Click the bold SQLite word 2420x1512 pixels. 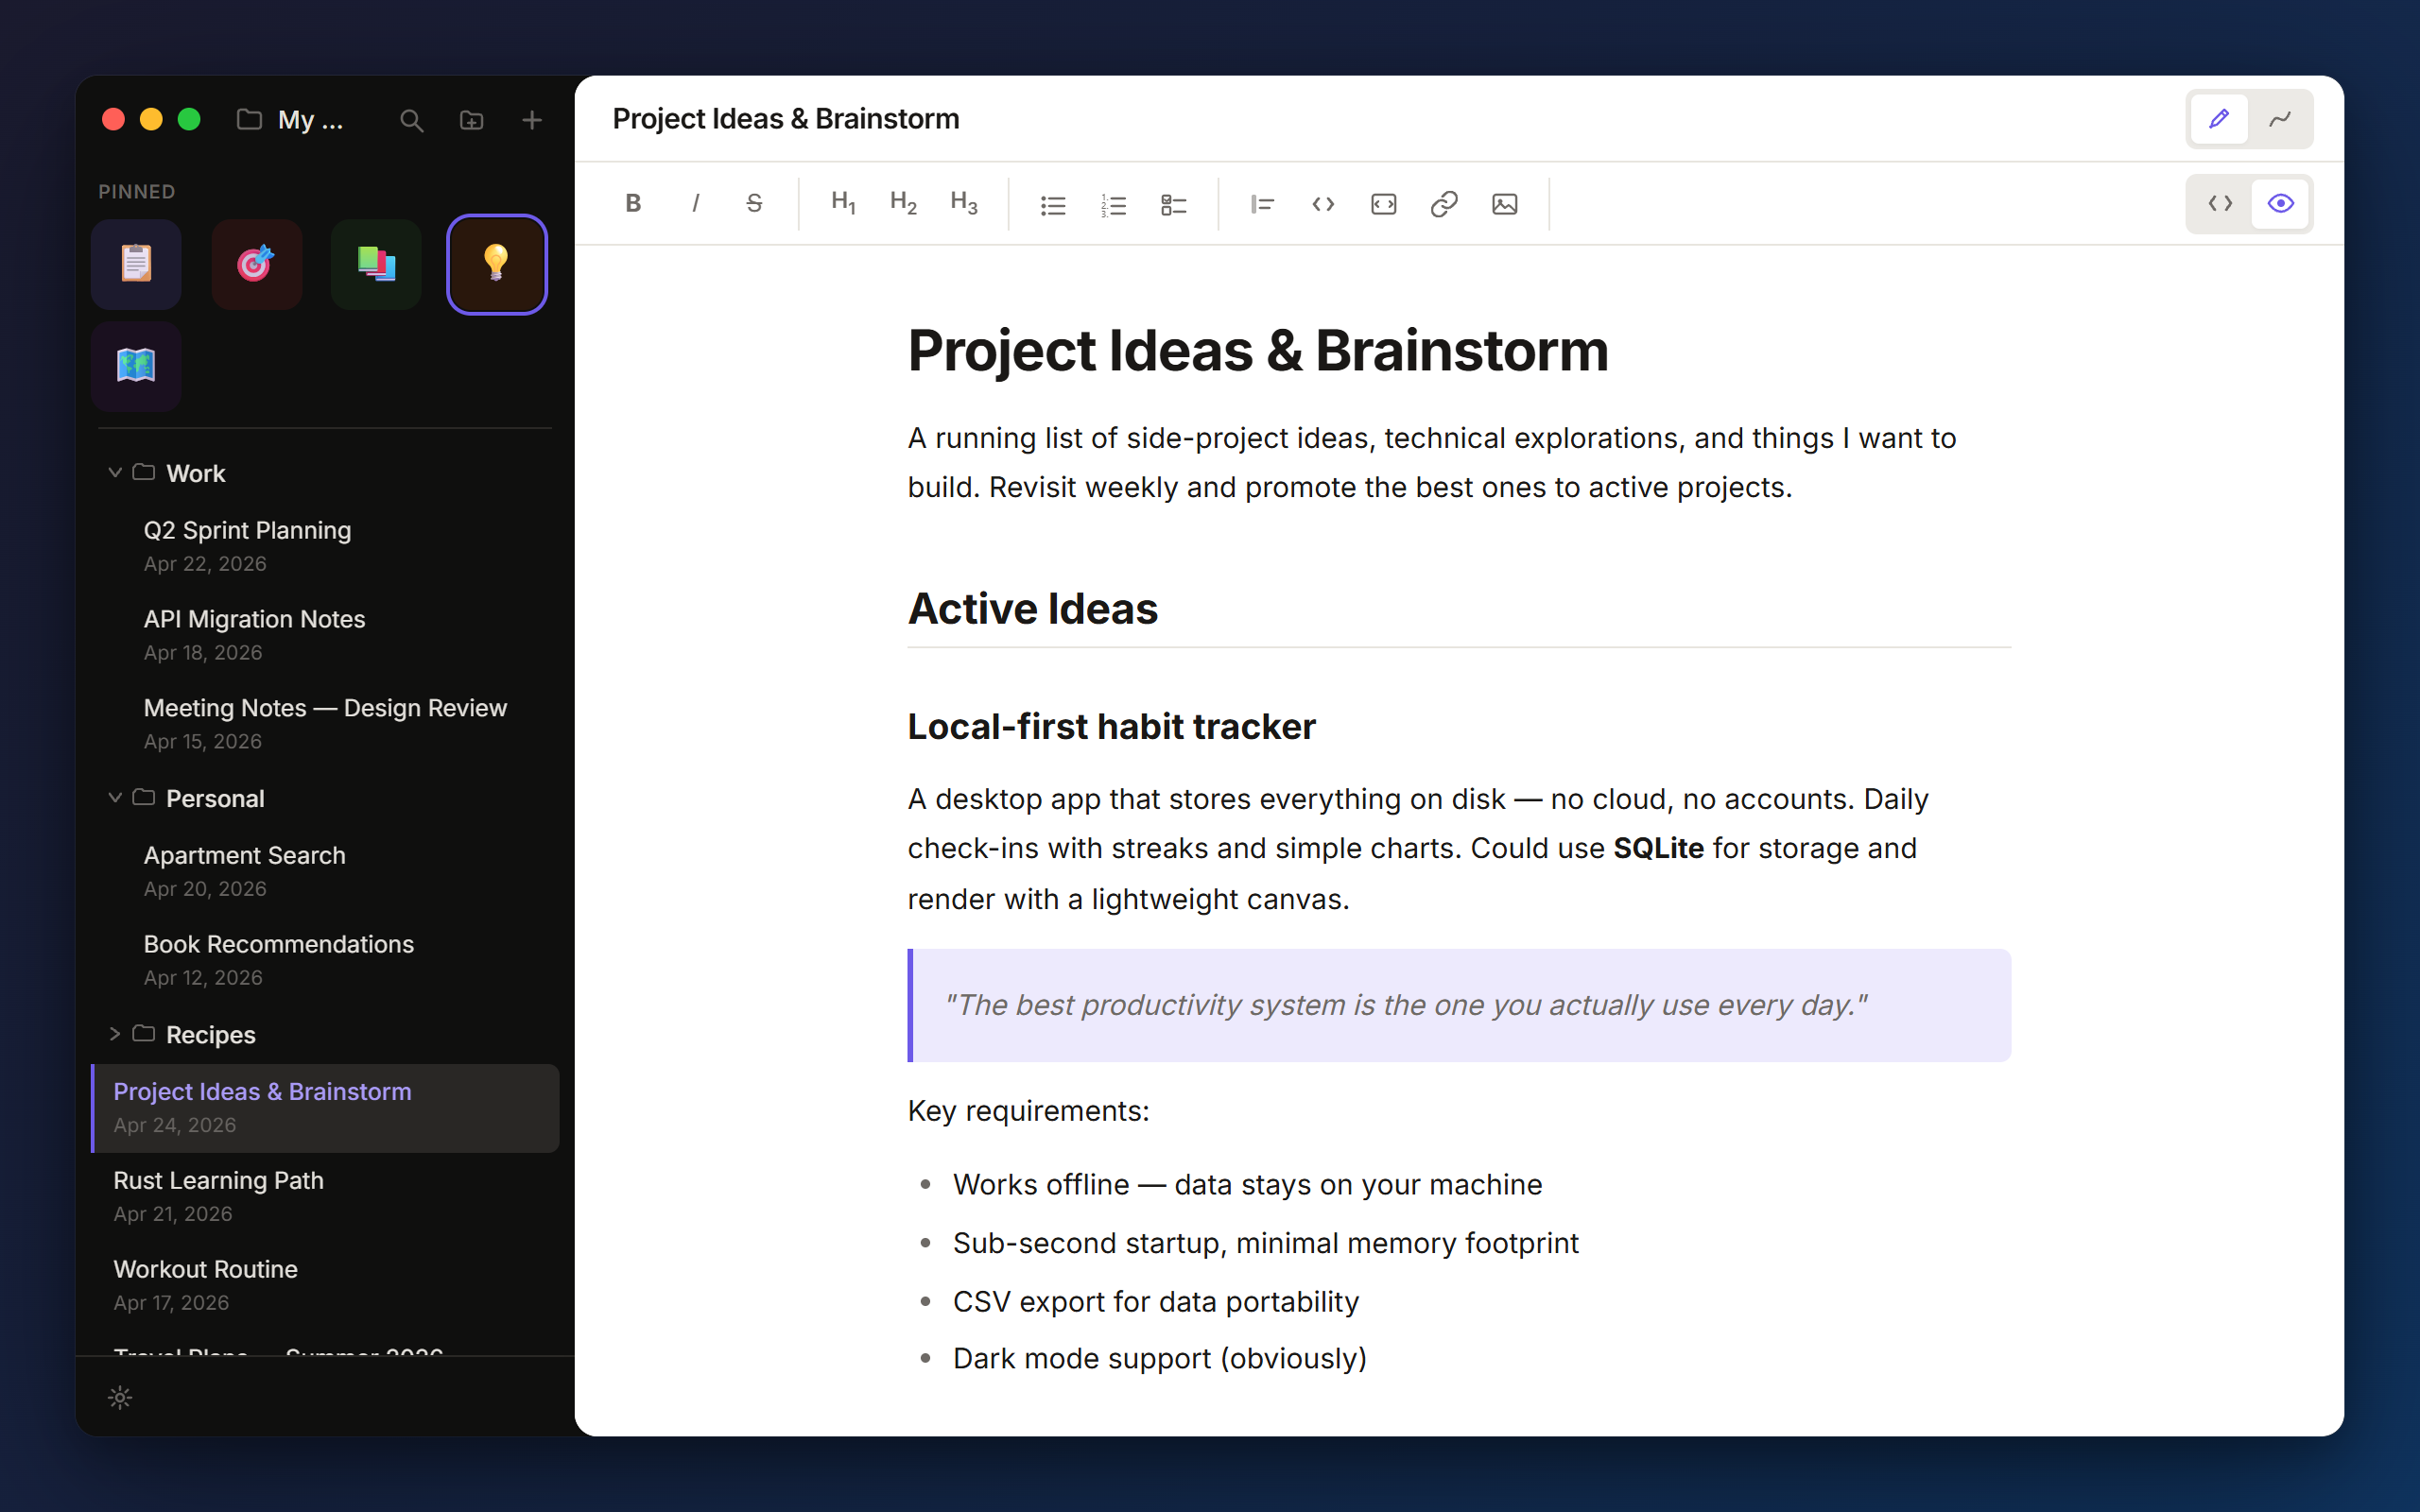pyautogui.click(x=1658, y=848)
